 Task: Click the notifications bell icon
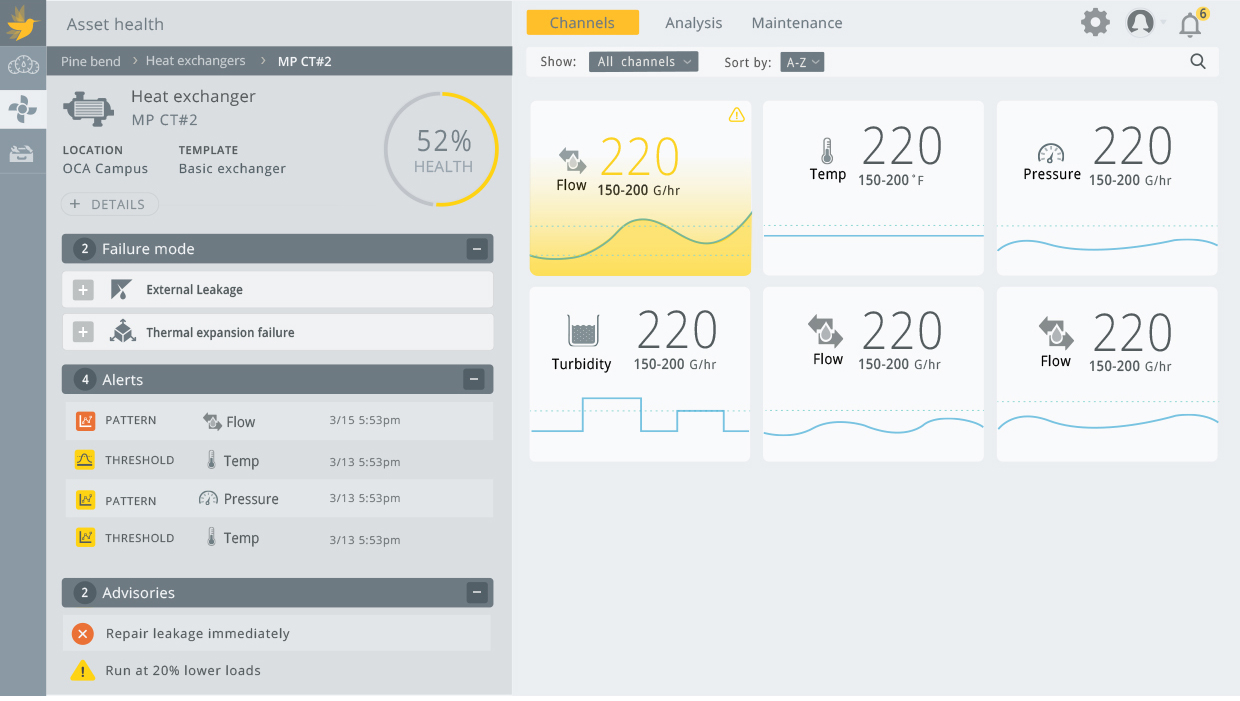point(1189,23)
